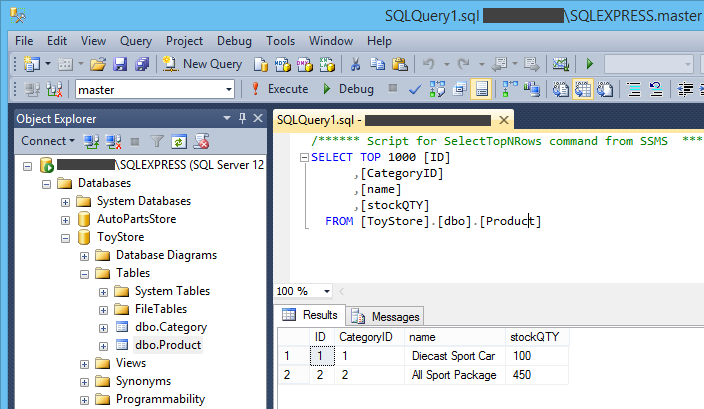Screen dimensions: 704x409
Task: Click the Activity Monitor icon
Action: coord(560,64)
